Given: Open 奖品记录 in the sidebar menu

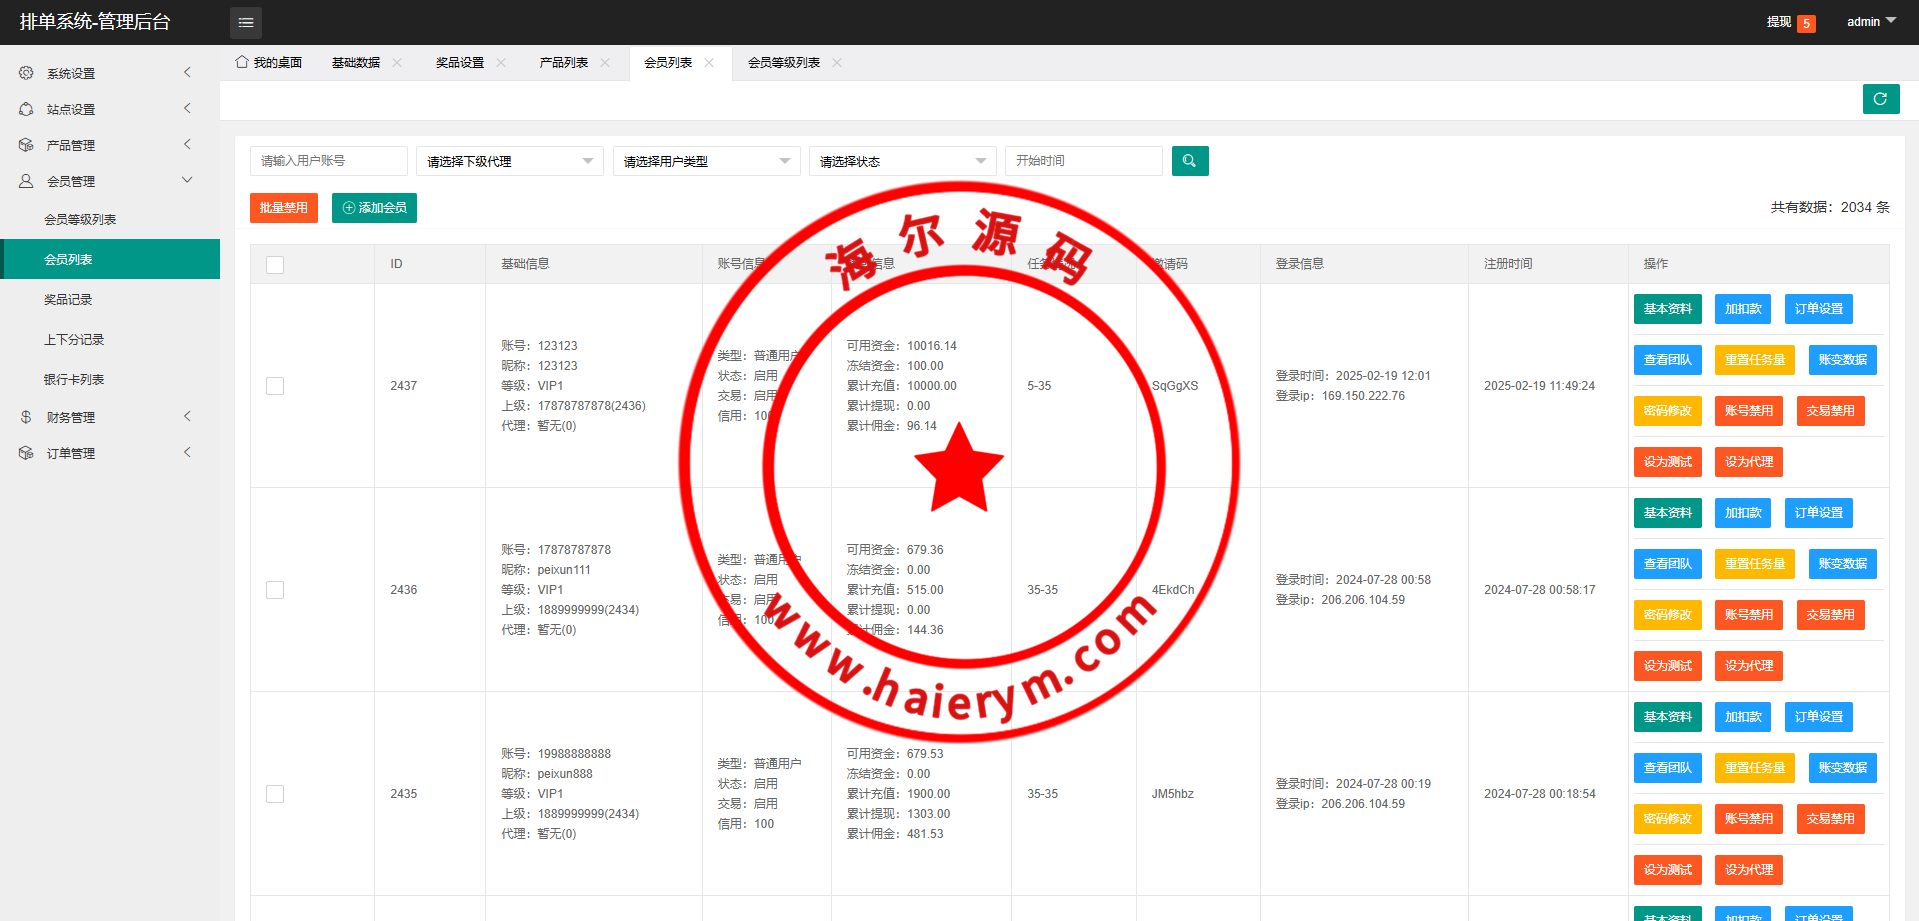Looking at the screenshot, I should (68, 300).
